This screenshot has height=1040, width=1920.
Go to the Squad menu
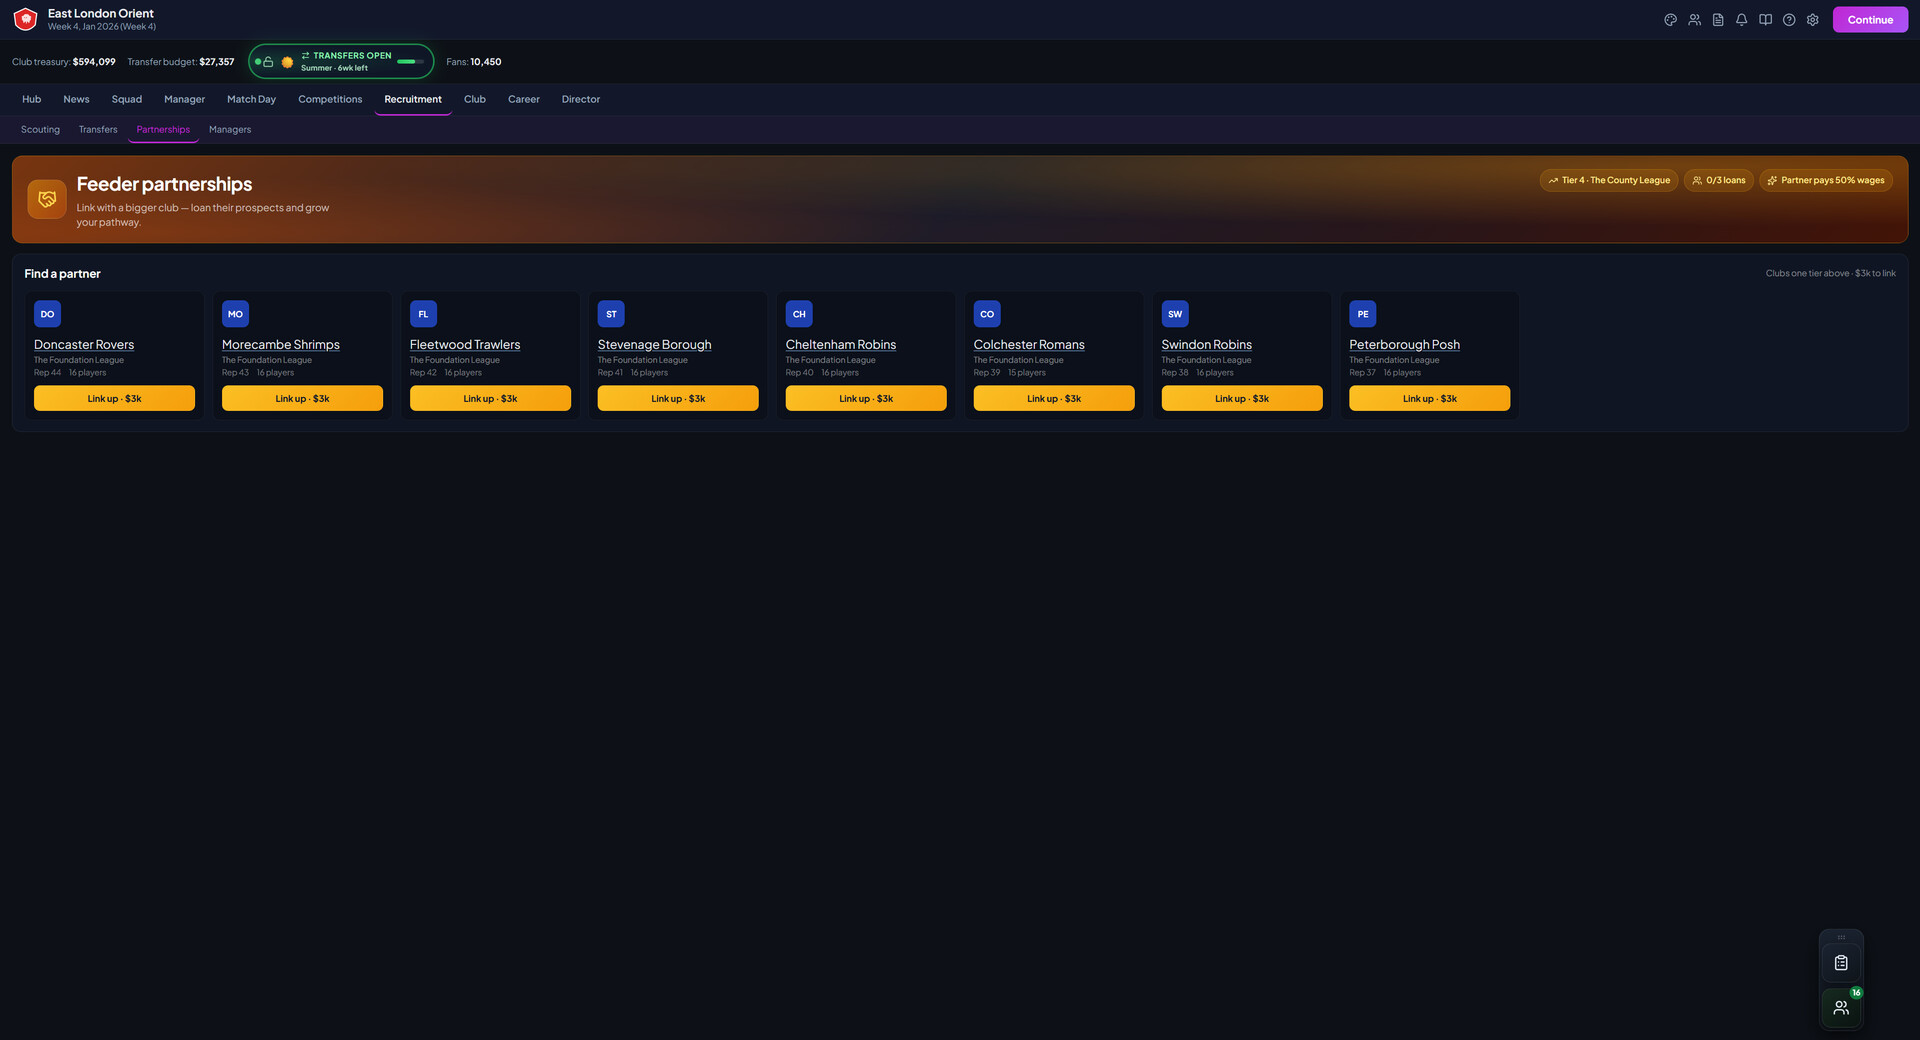click(127, 99)
